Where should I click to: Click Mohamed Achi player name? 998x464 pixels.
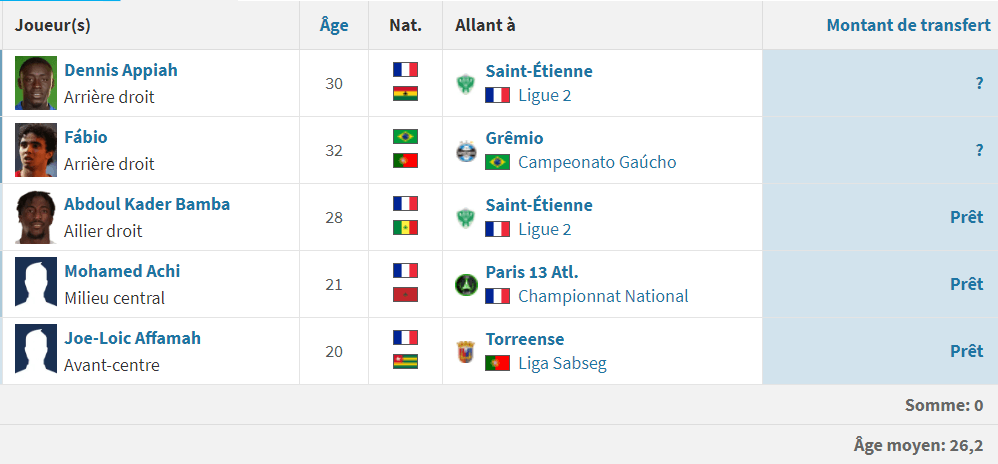[x=122, y=271]
